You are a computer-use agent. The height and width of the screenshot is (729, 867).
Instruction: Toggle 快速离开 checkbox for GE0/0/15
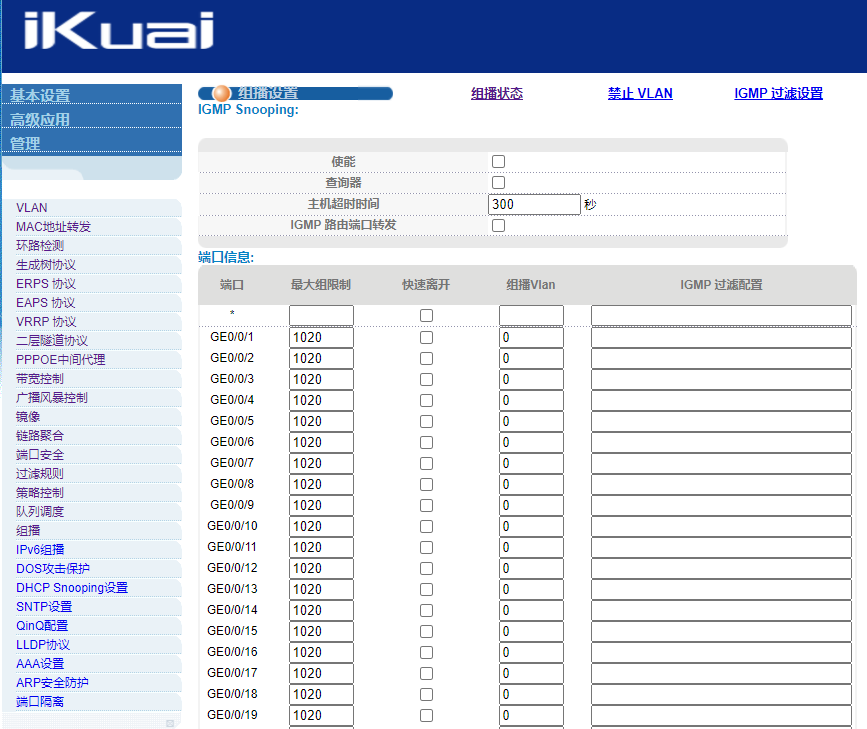tap(426, 632)
